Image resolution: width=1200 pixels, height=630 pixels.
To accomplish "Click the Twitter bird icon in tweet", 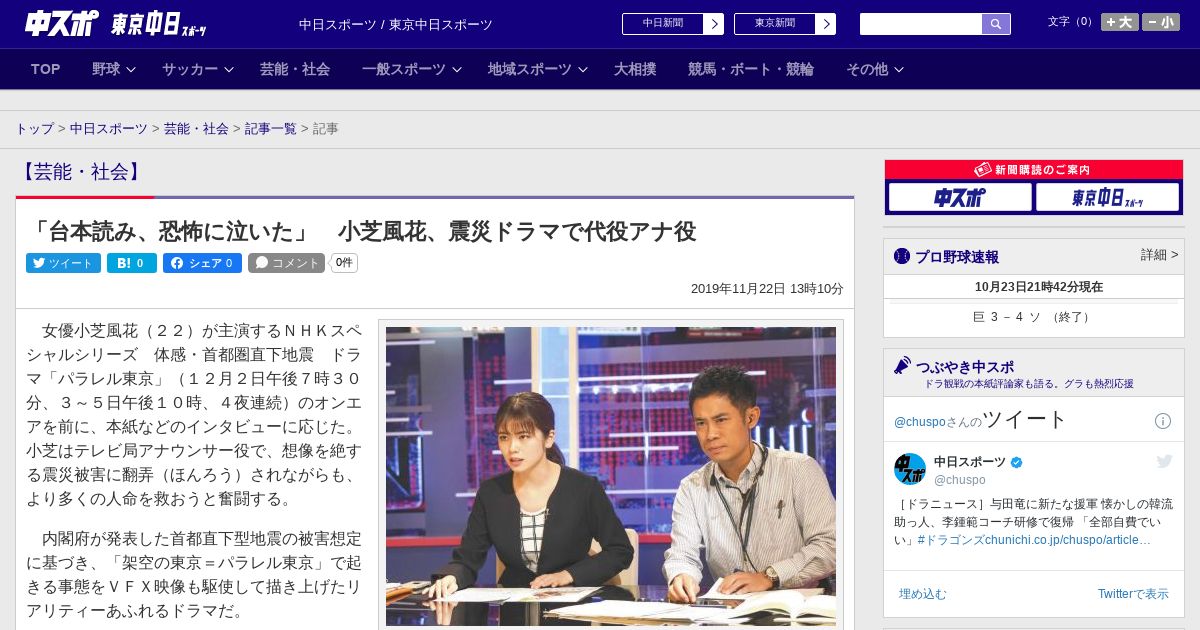I will (x=1164, y=461).
